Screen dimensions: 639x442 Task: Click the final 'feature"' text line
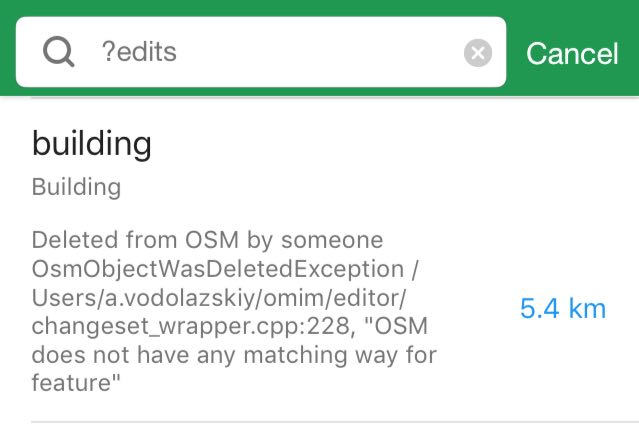tap(76, 383)
